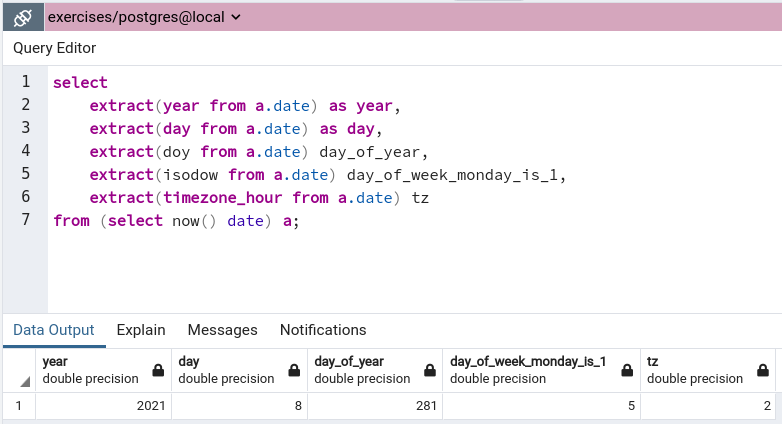Click lock icon in day_of_week_monday_is_1 header
The width and height of the screenshot is (782, 424).
pos(628,370)
